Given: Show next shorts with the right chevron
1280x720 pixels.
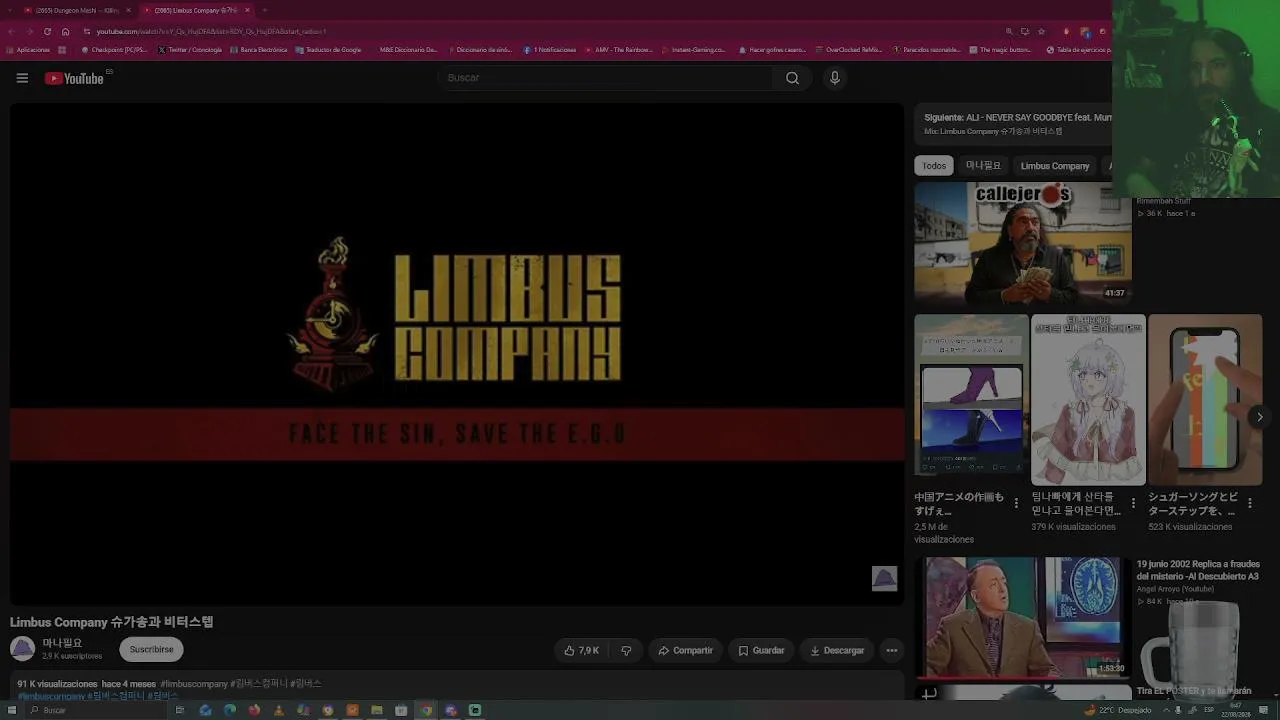Looking at the screenshot, I should point(1260,417).
